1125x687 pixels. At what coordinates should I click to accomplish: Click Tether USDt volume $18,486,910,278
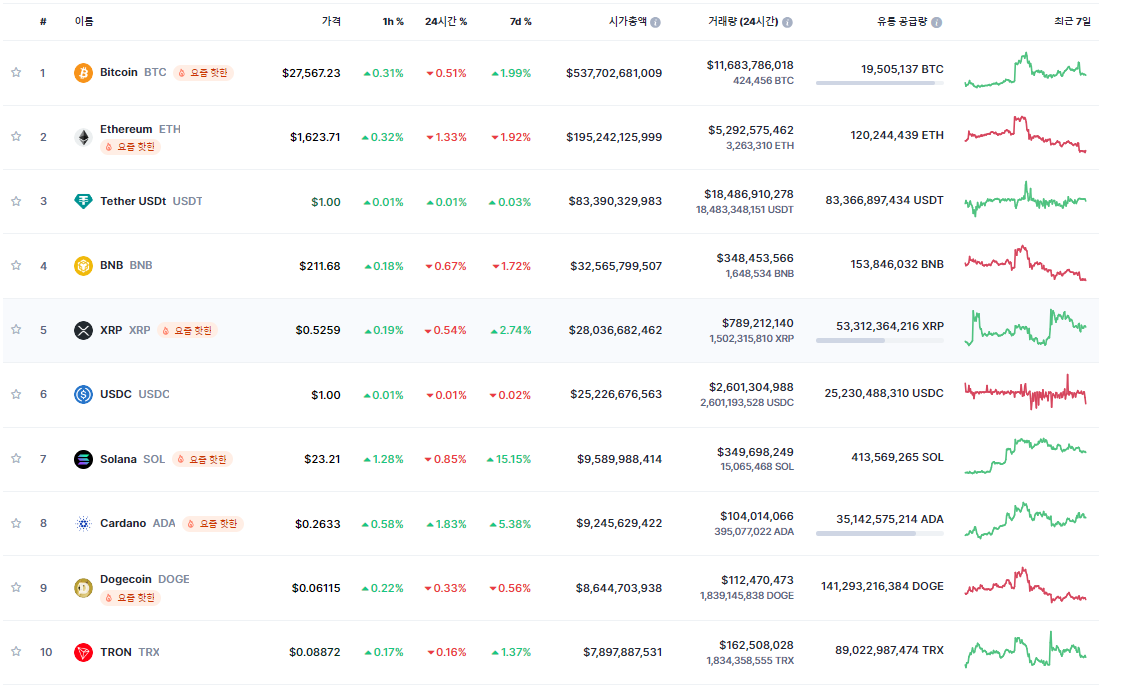(748, 194)
